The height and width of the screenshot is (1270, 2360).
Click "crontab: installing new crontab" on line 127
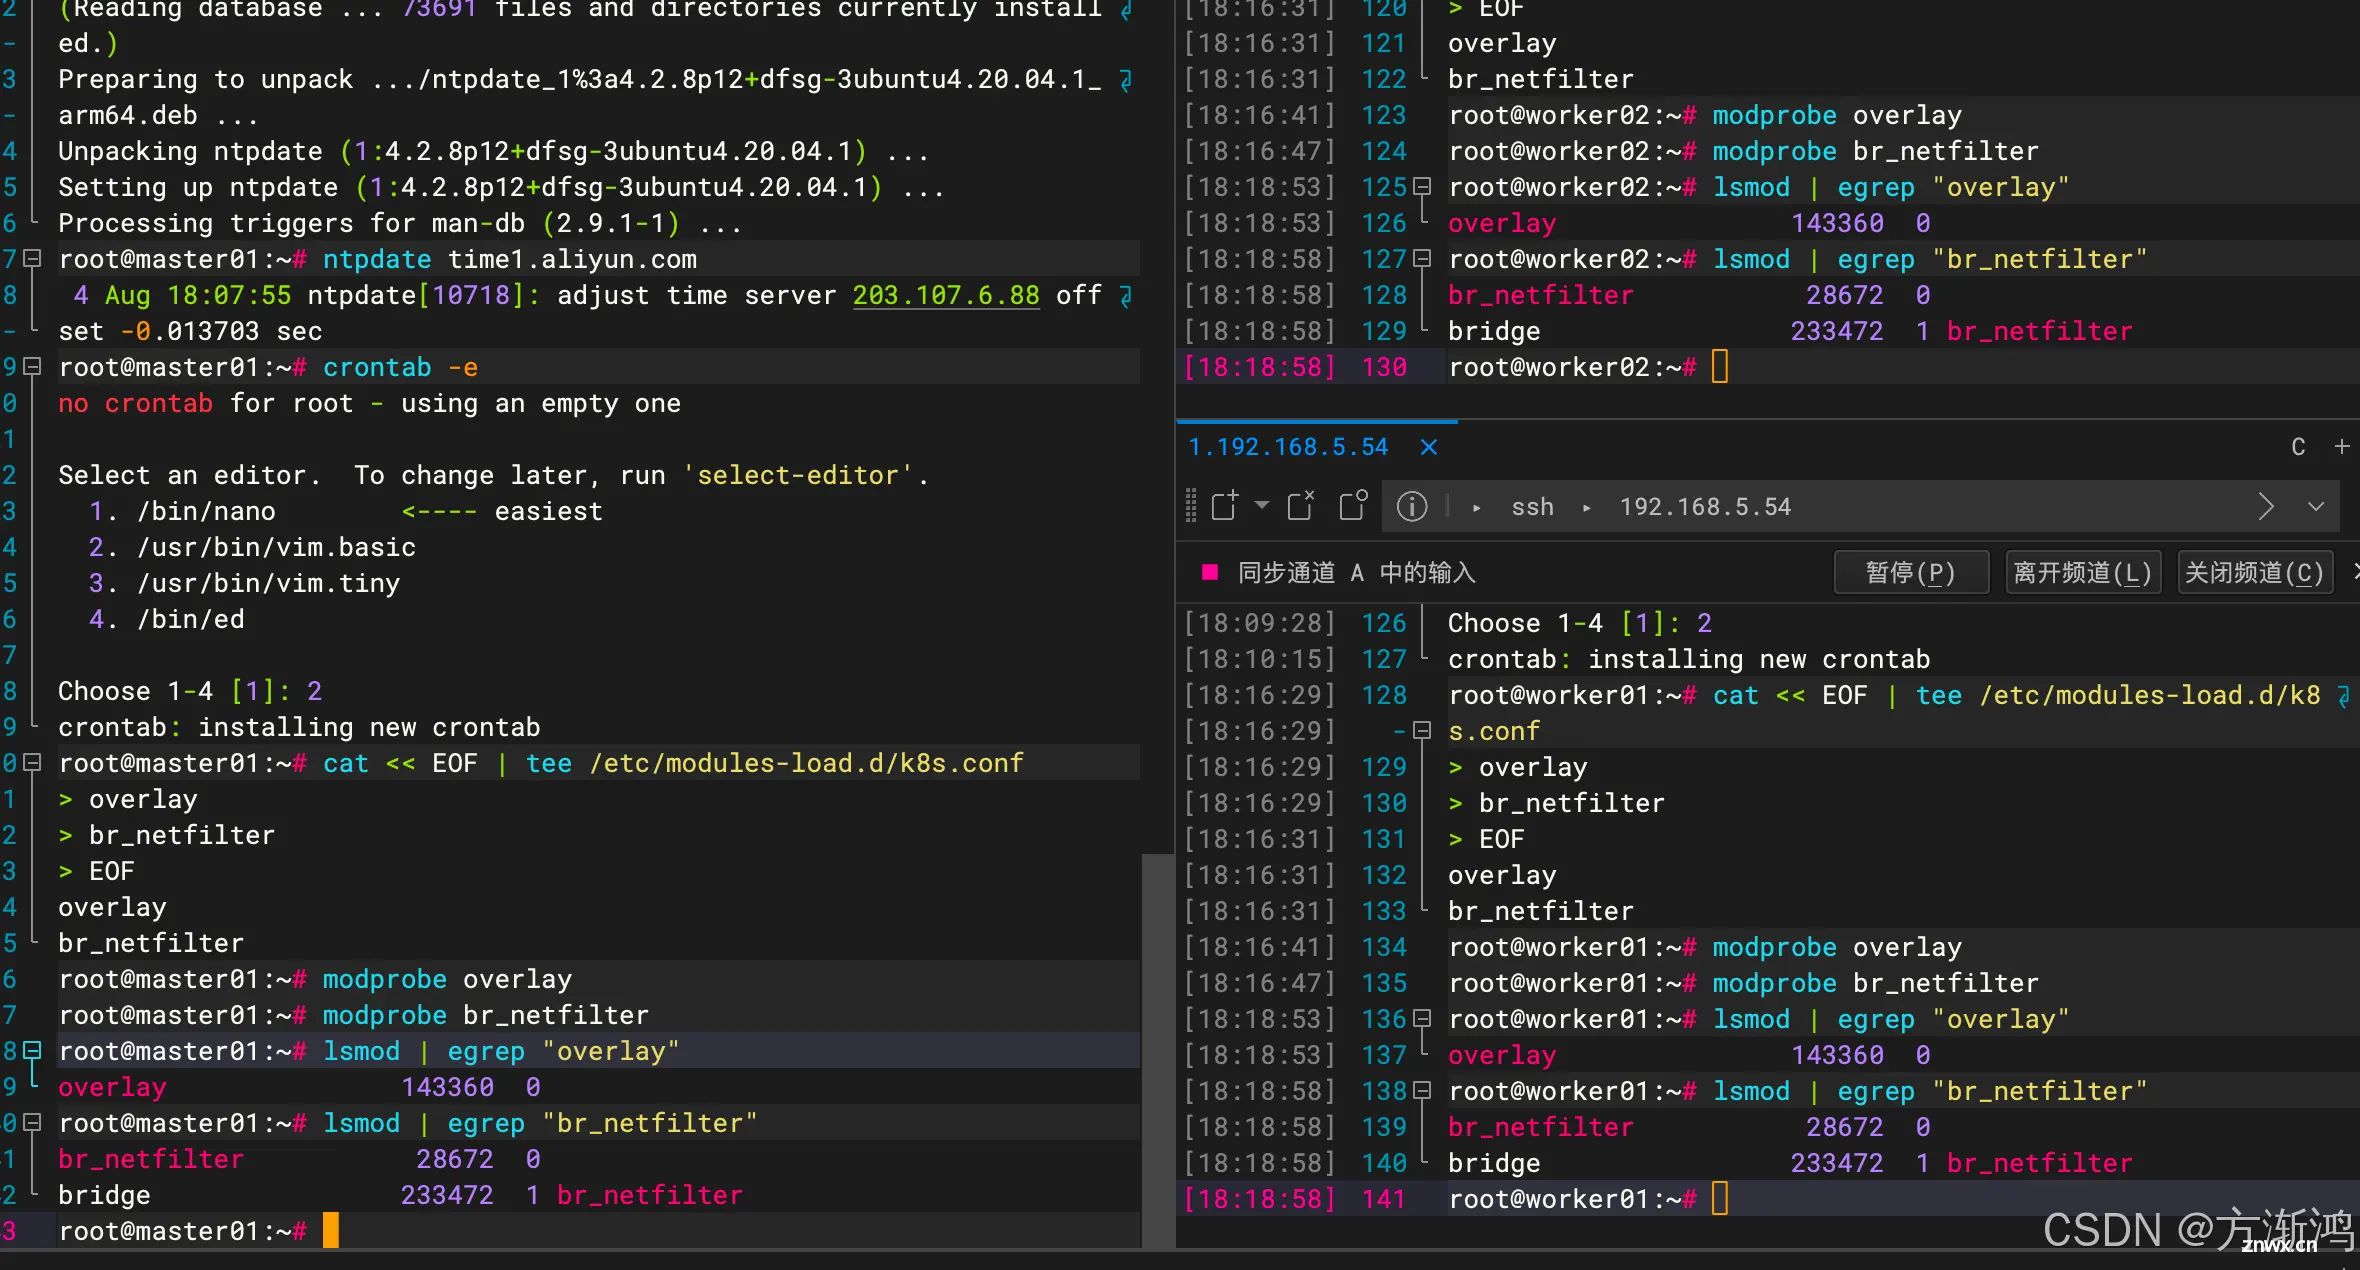pyautogui.click(x=1689, y=659)
